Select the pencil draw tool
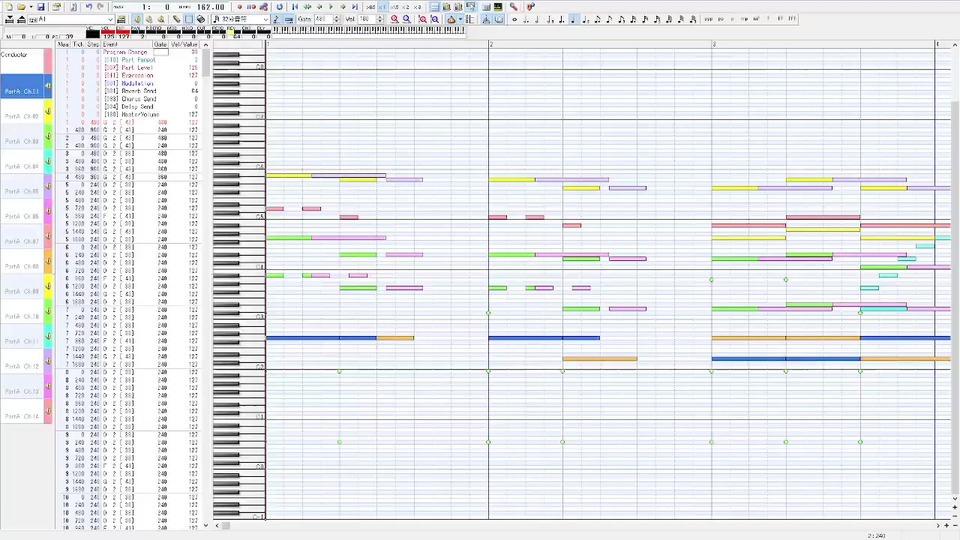Viewport: 960px width, 540px height. point(176,19)
